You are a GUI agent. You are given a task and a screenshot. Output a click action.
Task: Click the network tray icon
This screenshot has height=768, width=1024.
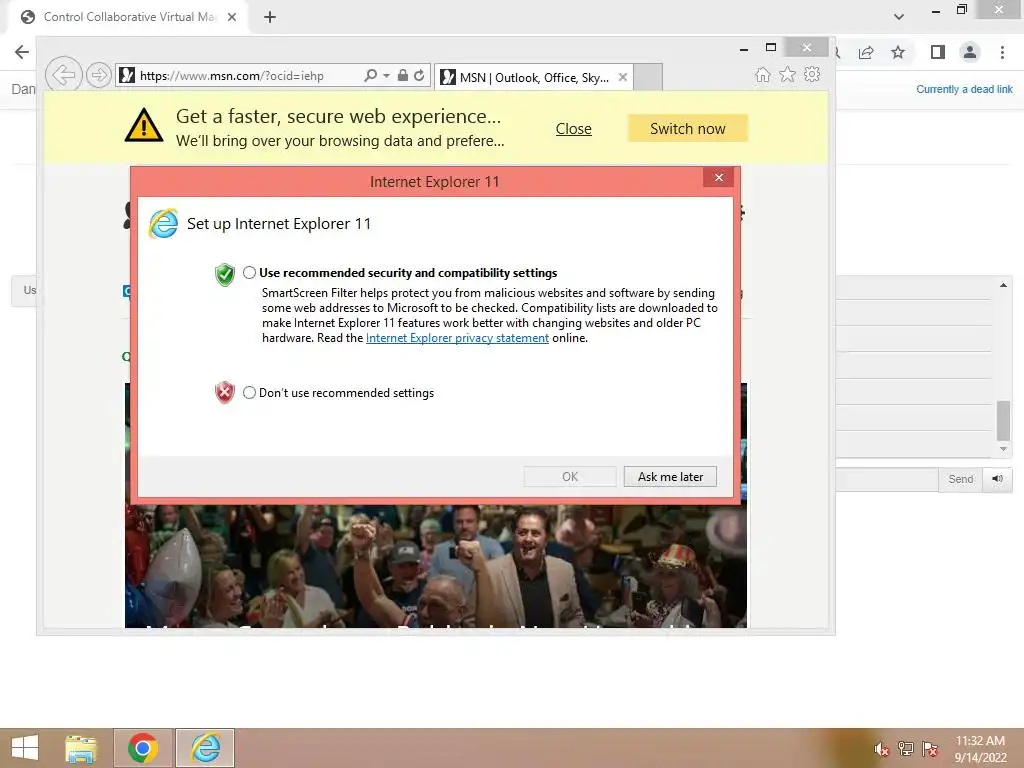[906, 749]
